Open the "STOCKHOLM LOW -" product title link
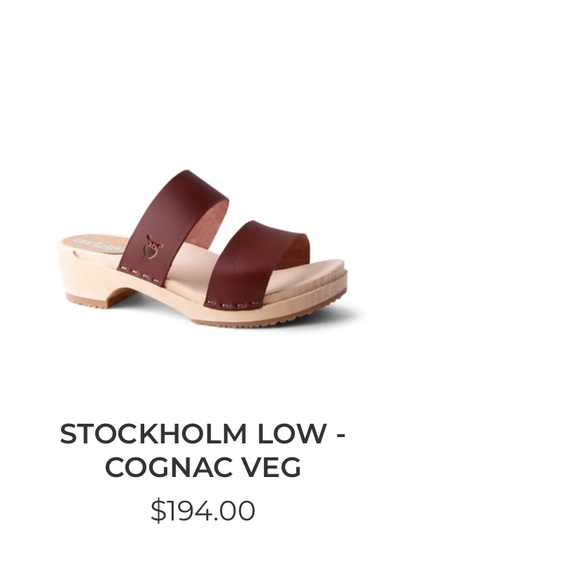The height and width of the screenshot is (580, 580). pos(203,434)
